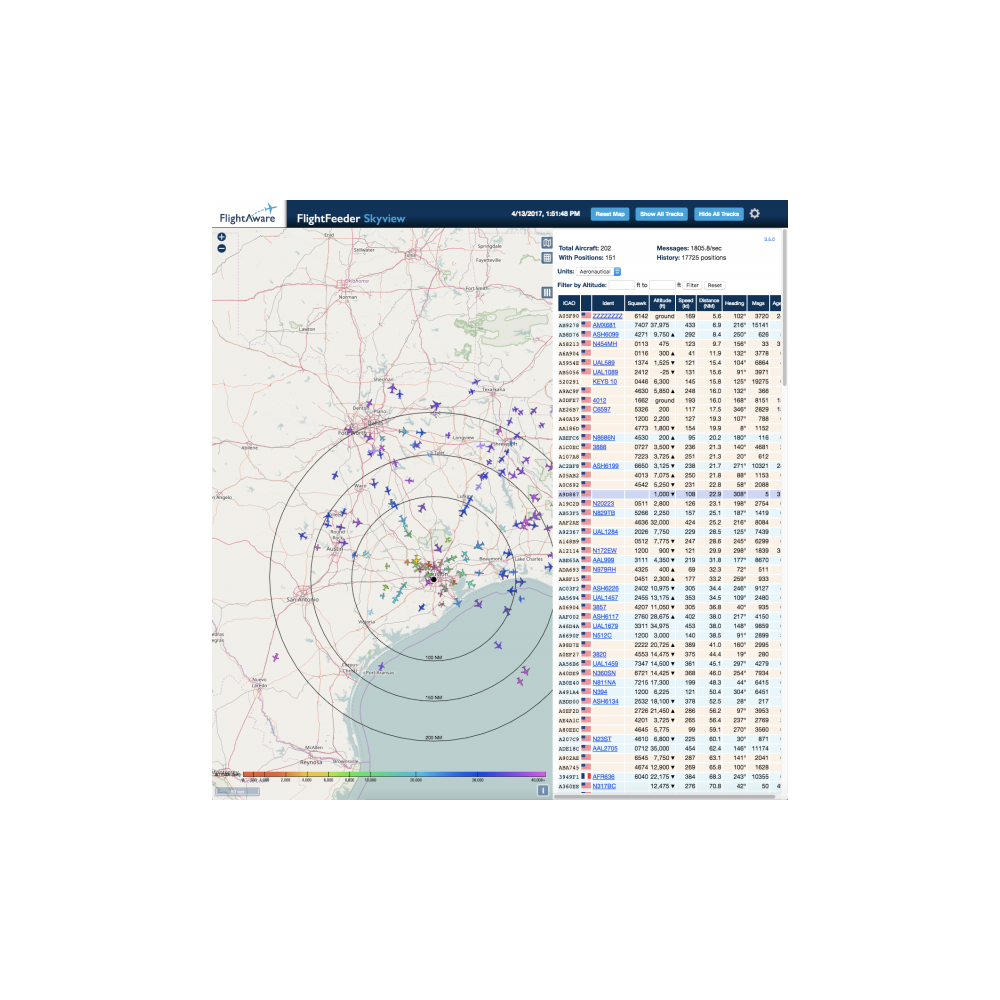Toggle the sidebar columns icon
This screenshot has height=1000, width=1000.
click(547, 292)
